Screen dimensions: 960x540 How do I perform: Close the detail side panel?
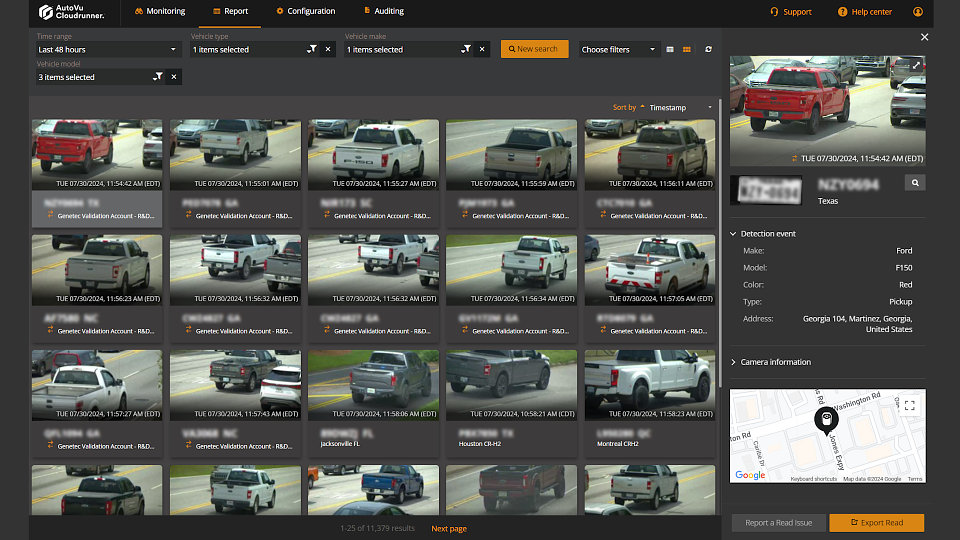924,37
